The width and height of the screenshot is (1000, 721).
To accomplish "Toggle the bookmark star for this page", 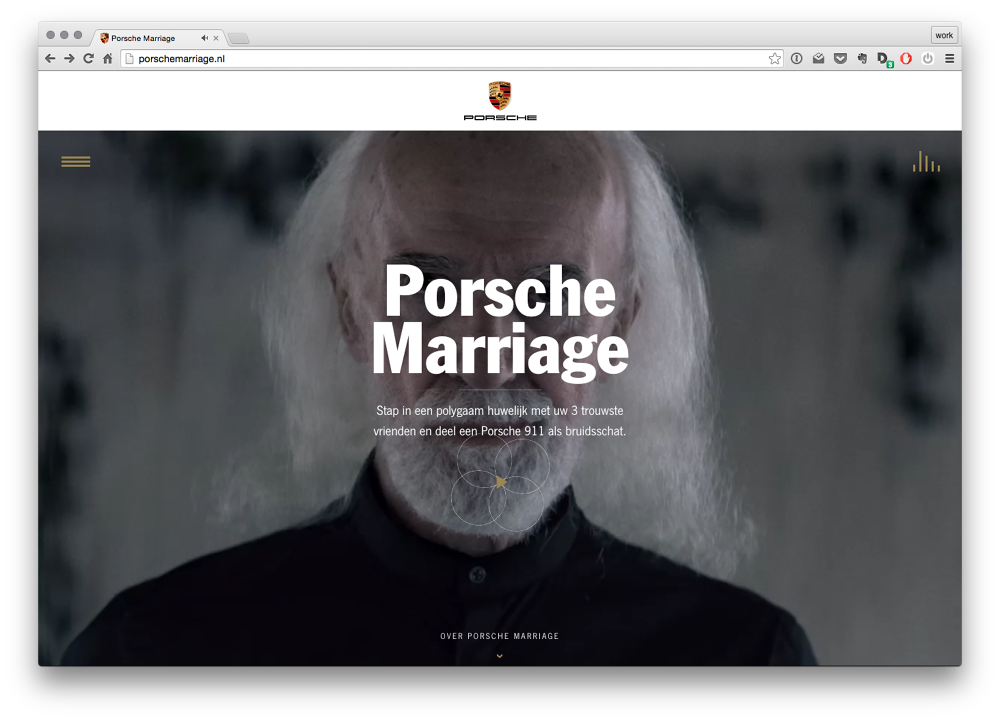I will 775,58.
